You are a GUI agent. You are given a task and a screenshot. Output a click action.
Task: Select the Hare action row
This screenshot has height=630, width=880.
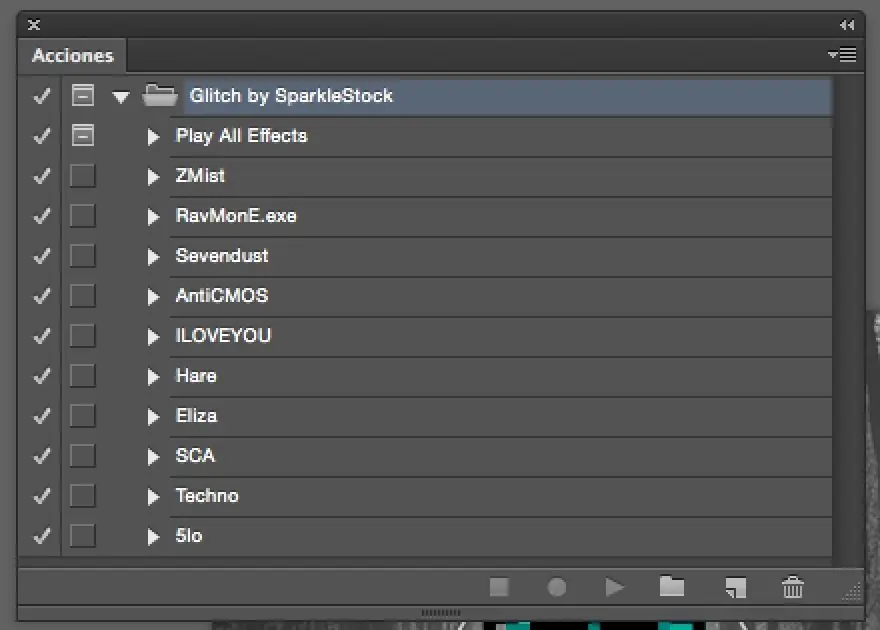[x=501, y=376]
